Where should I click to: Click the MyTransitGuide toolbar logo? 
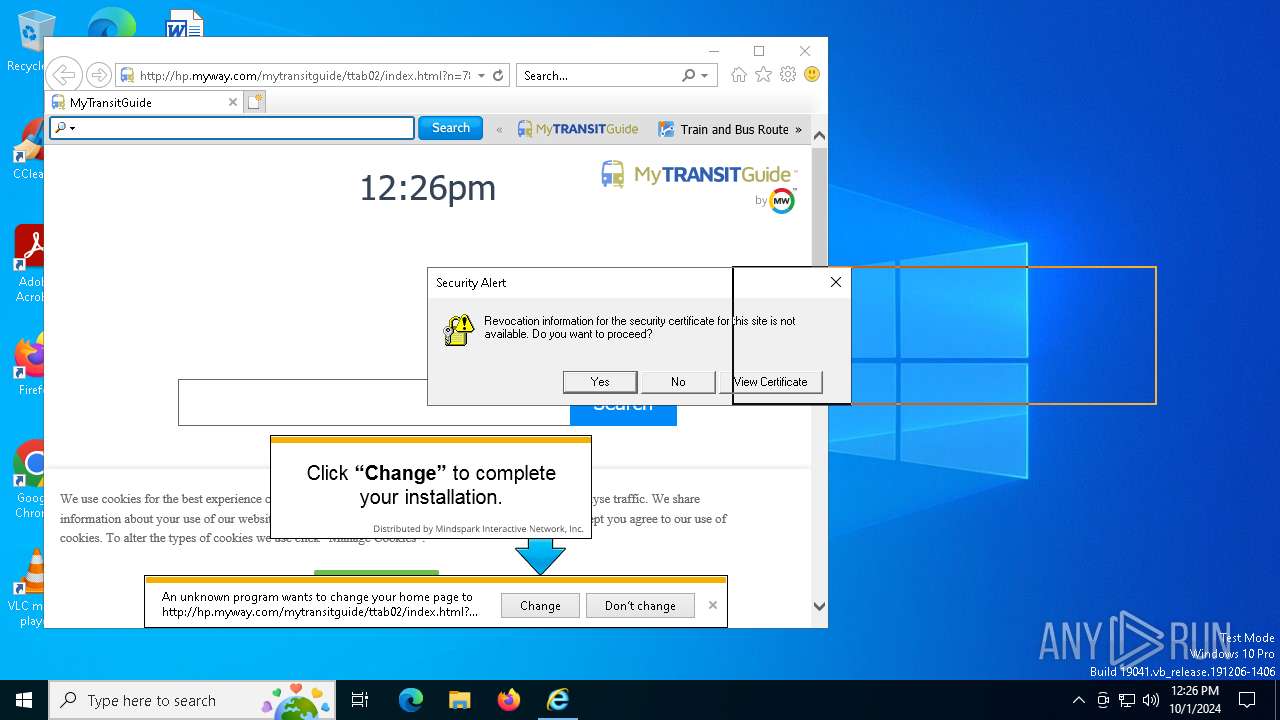(578, 129)
